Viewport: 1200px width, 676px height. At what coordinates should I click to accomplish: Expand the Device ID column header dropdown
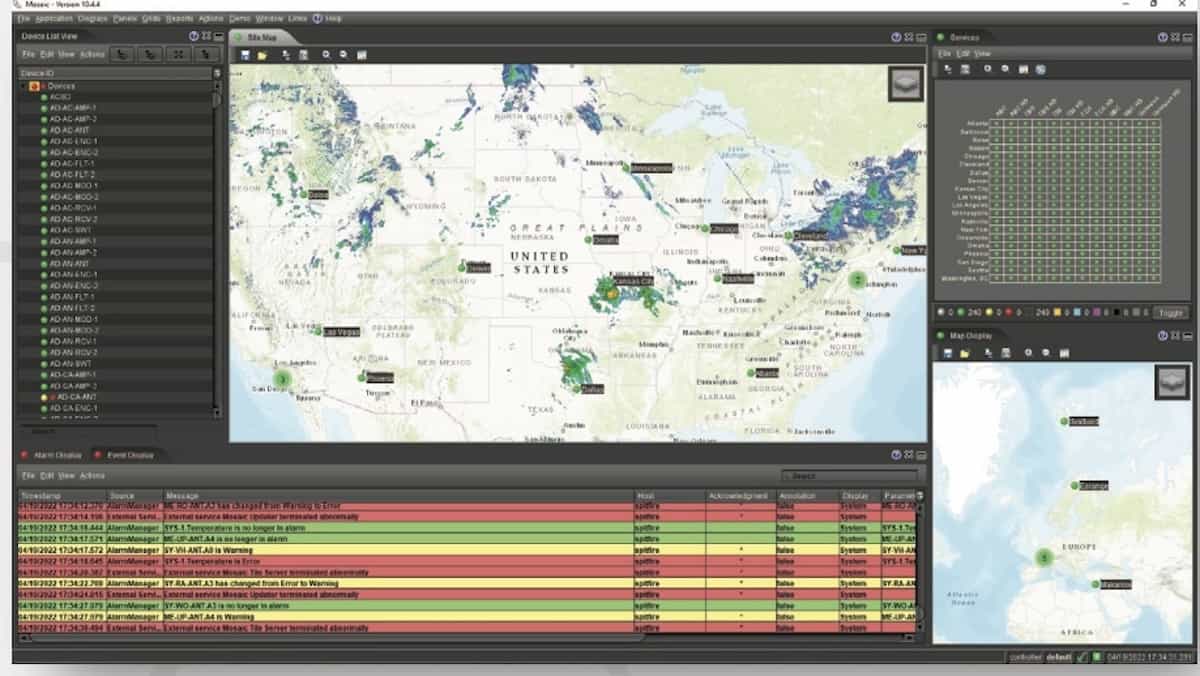[217, 72]
